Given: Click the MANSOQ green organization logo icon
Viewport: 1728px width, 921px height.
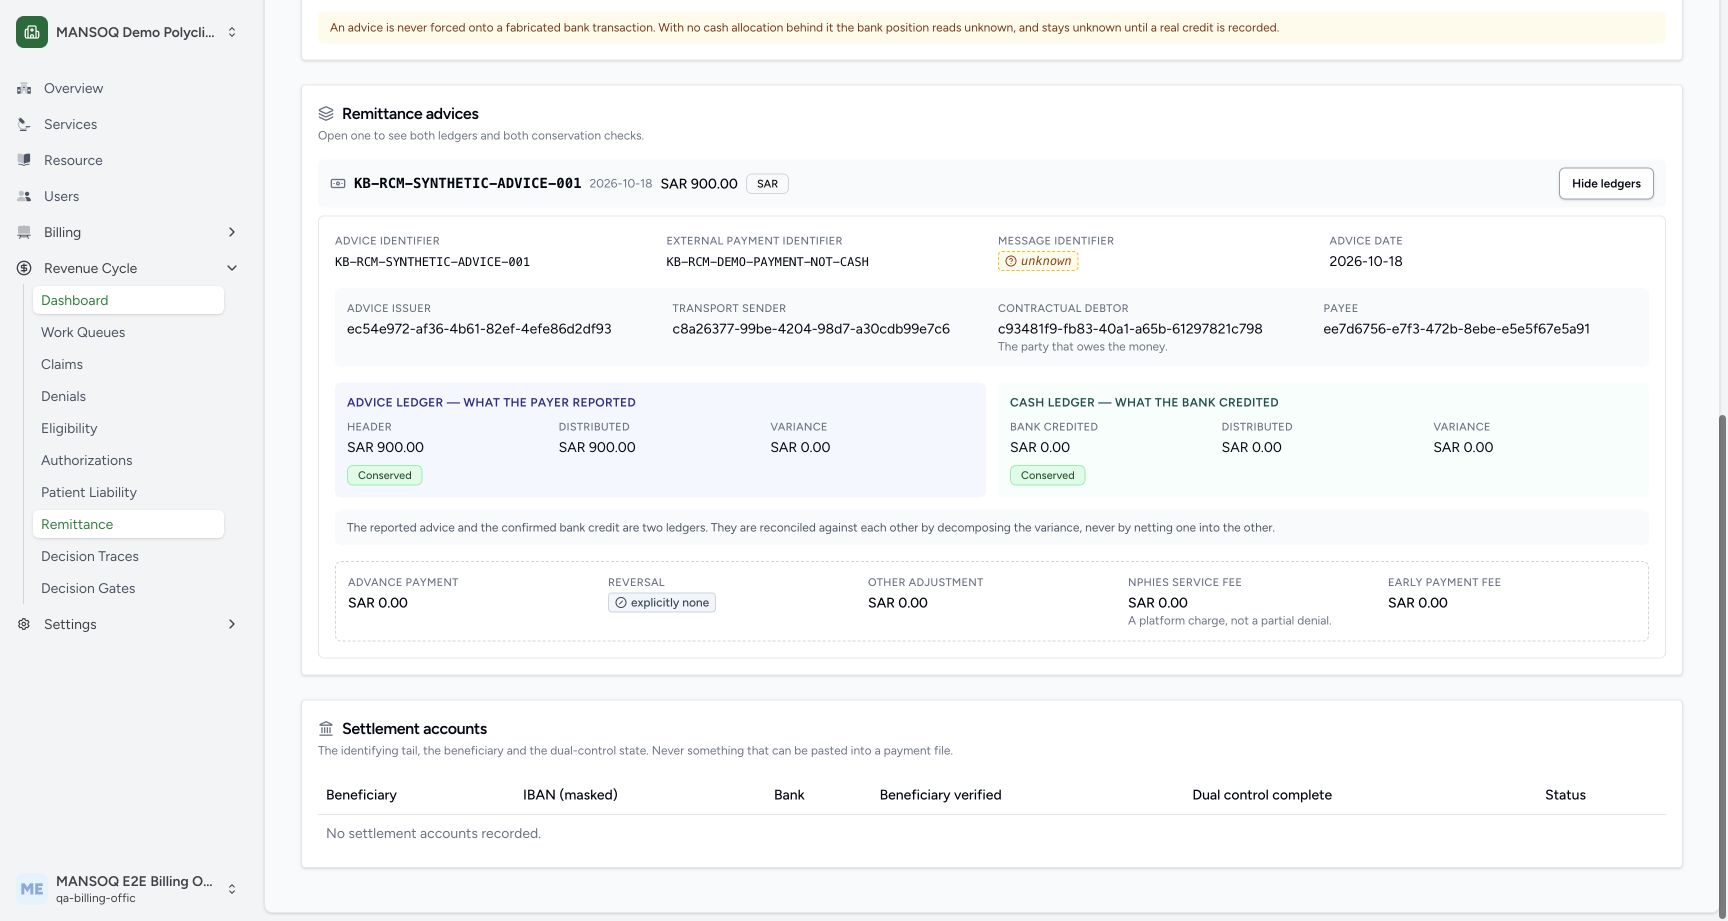Looking at the screenshot, I should [32, 32].
